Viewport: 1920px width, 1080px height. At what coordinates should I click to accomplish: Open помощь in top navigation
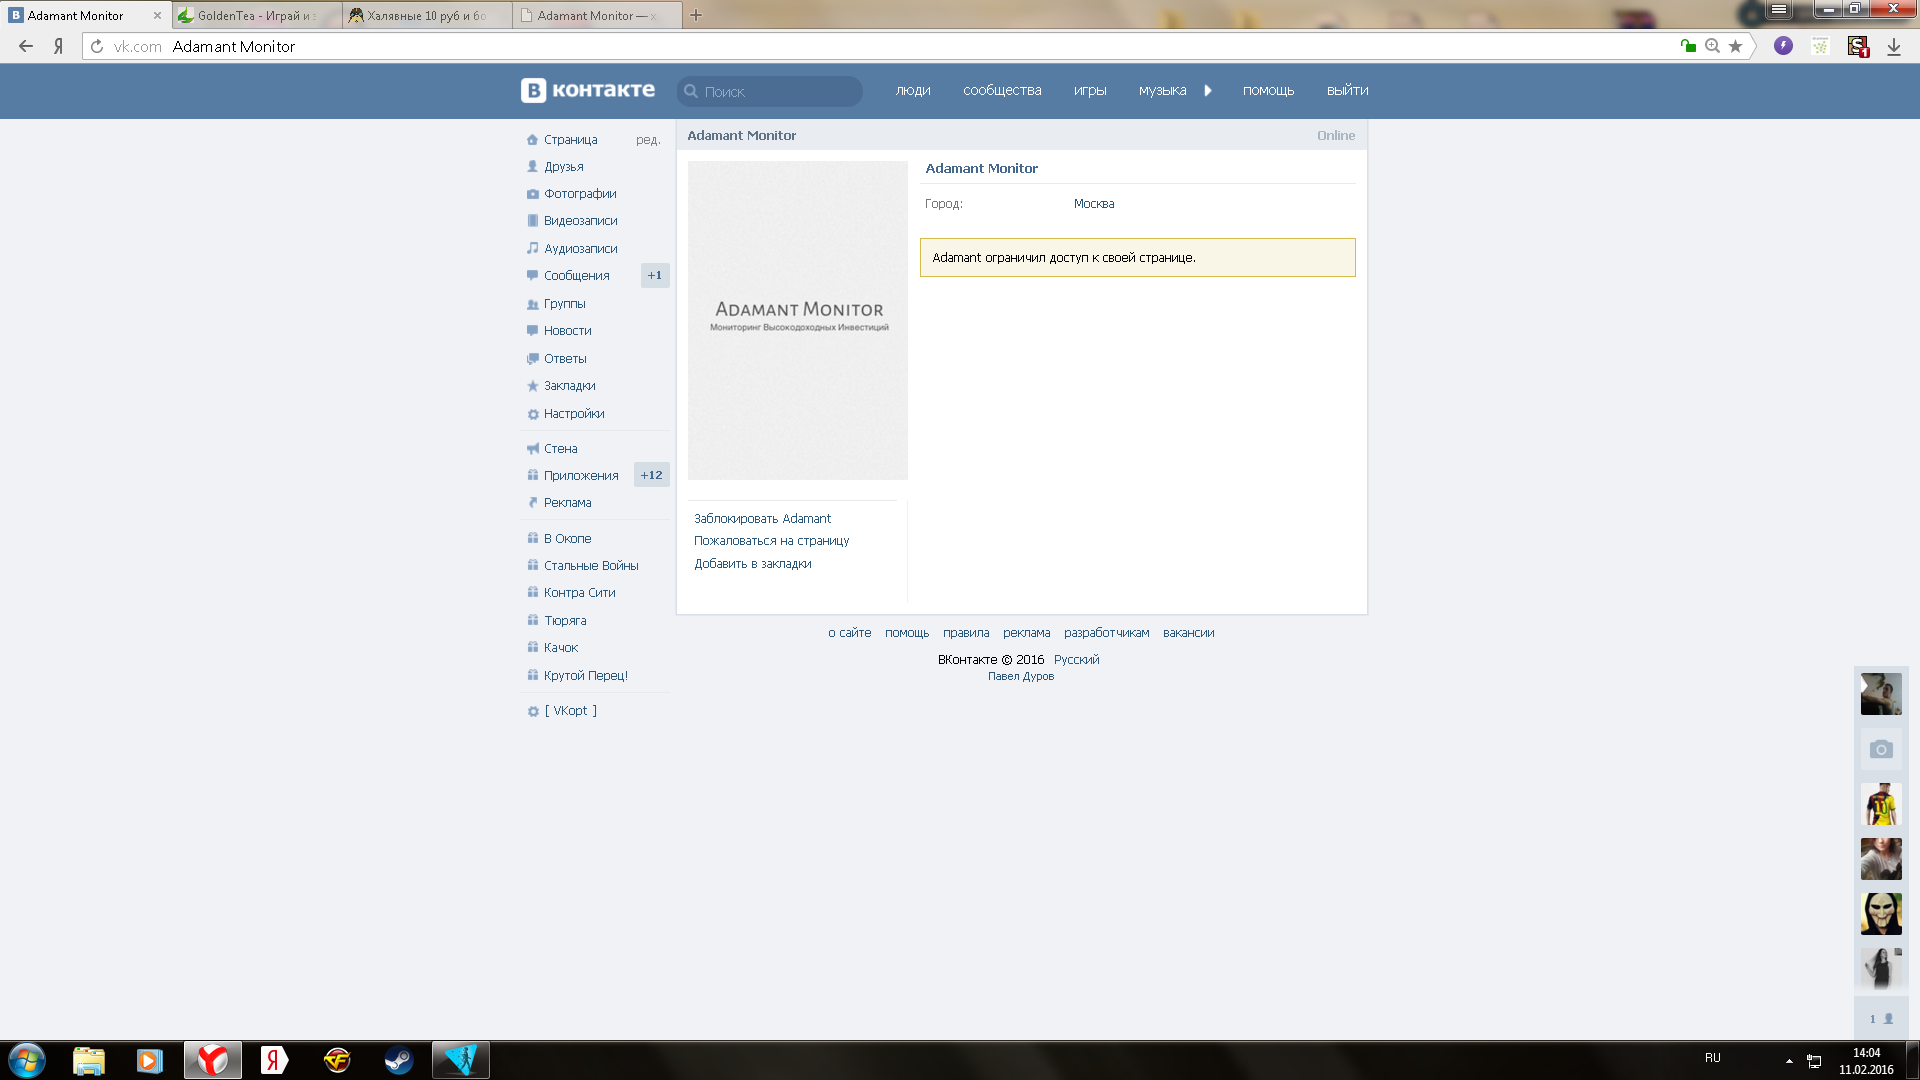pyautogui.click(x=1268, y=90)
